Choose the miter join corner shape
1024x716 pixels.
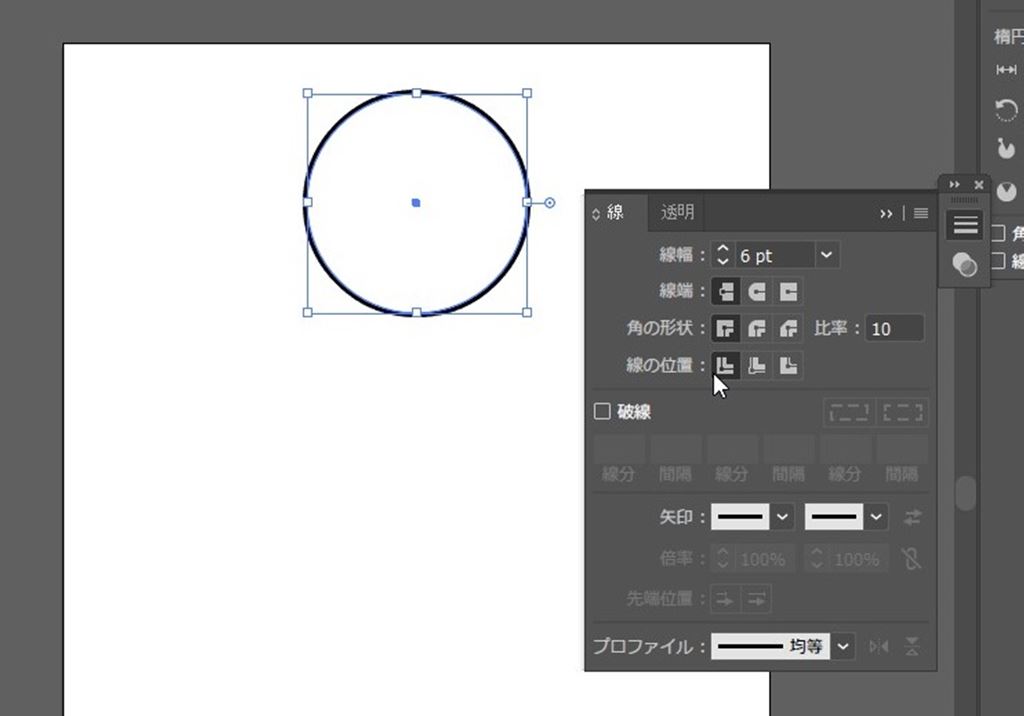[x=726, y=329]
